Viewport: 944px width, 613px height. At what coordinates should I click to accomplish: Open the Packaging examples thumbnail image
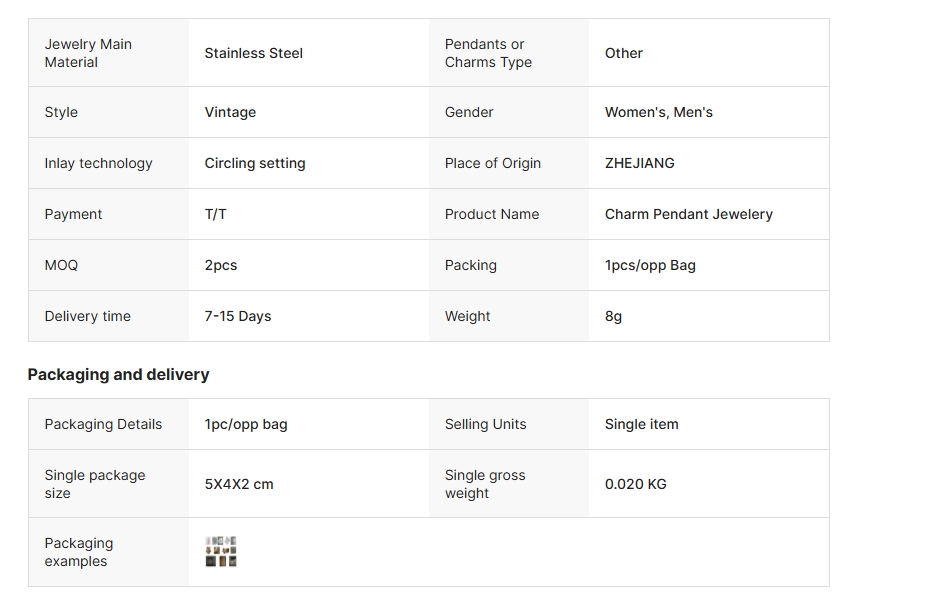221,552
